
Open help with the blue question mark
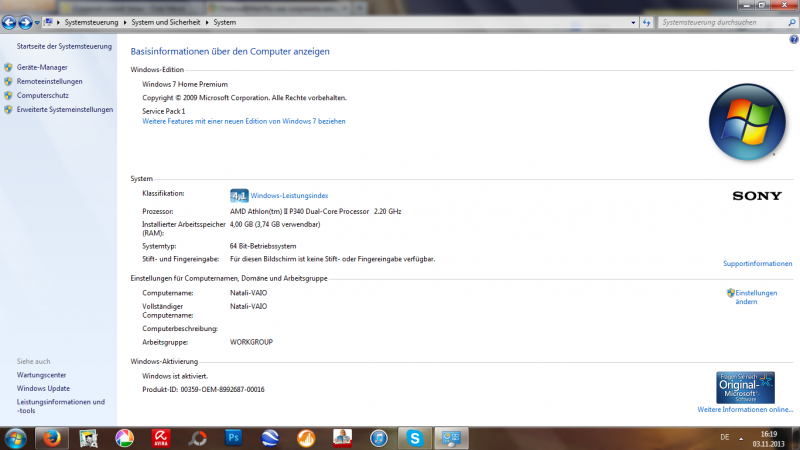(794, 39)
